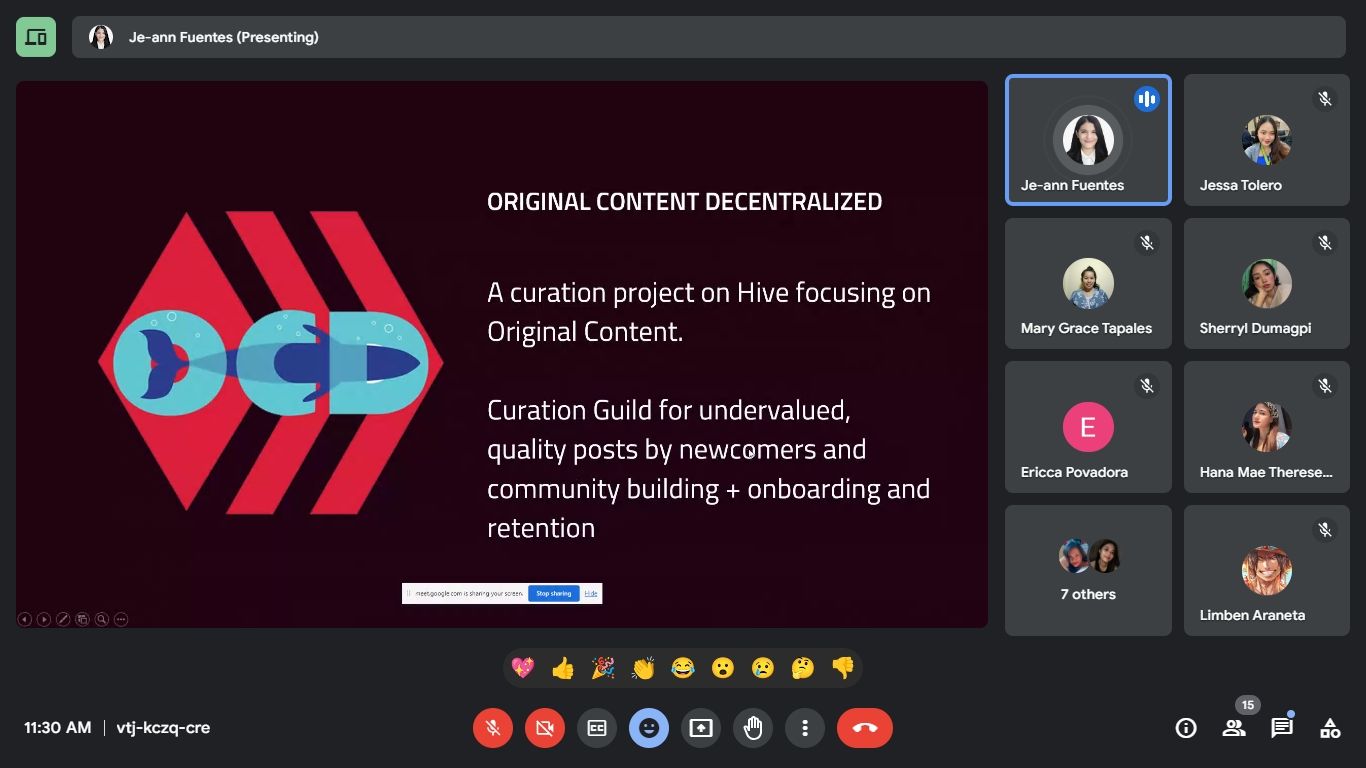Image resolution: width=1366 pixels, height=768 pixels.
Task: Click Je-ann Fuentes' speaking indicator
Action: [1147, 99]
